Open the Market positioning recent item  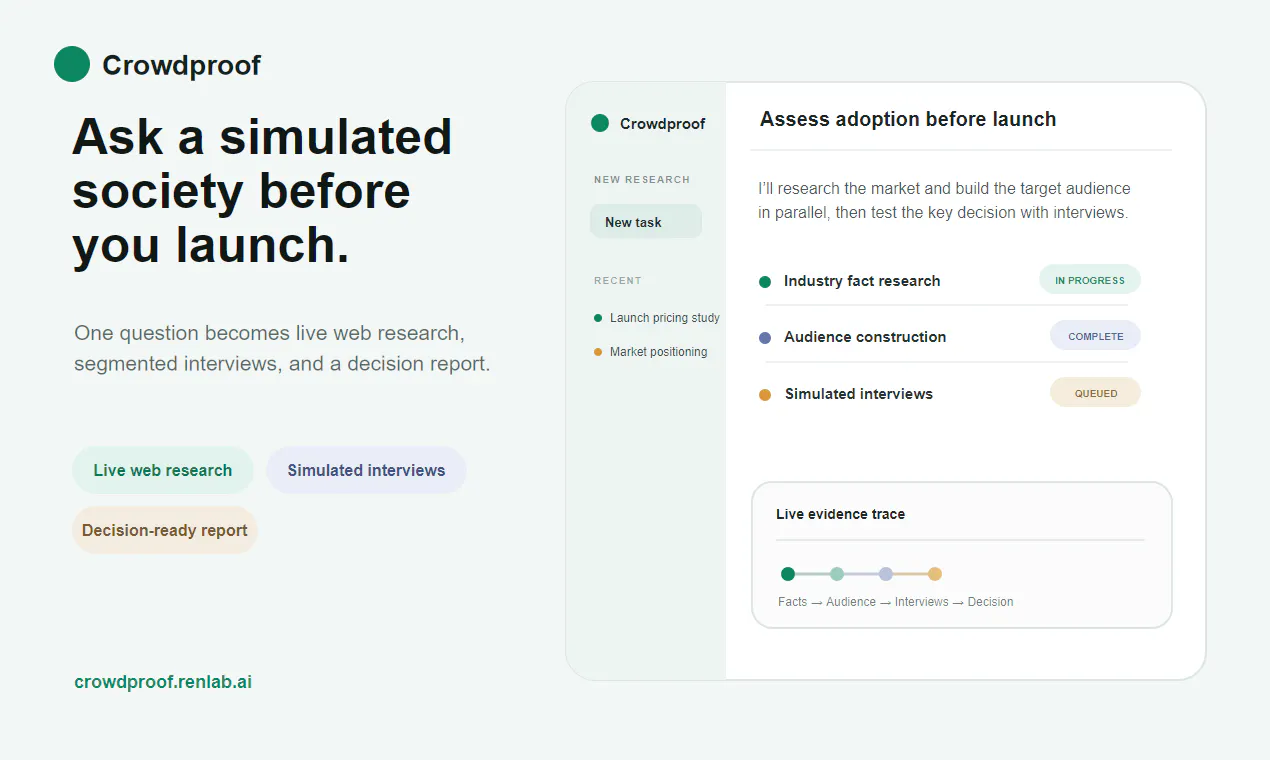(658, 352)
